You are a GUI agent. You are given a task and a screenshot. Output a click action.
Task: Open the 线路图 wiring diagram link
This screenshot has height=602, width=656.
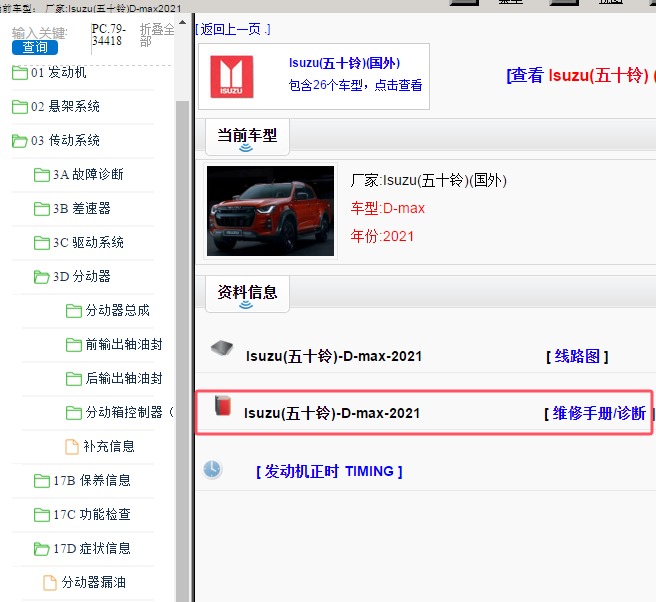tap(577, 356)
